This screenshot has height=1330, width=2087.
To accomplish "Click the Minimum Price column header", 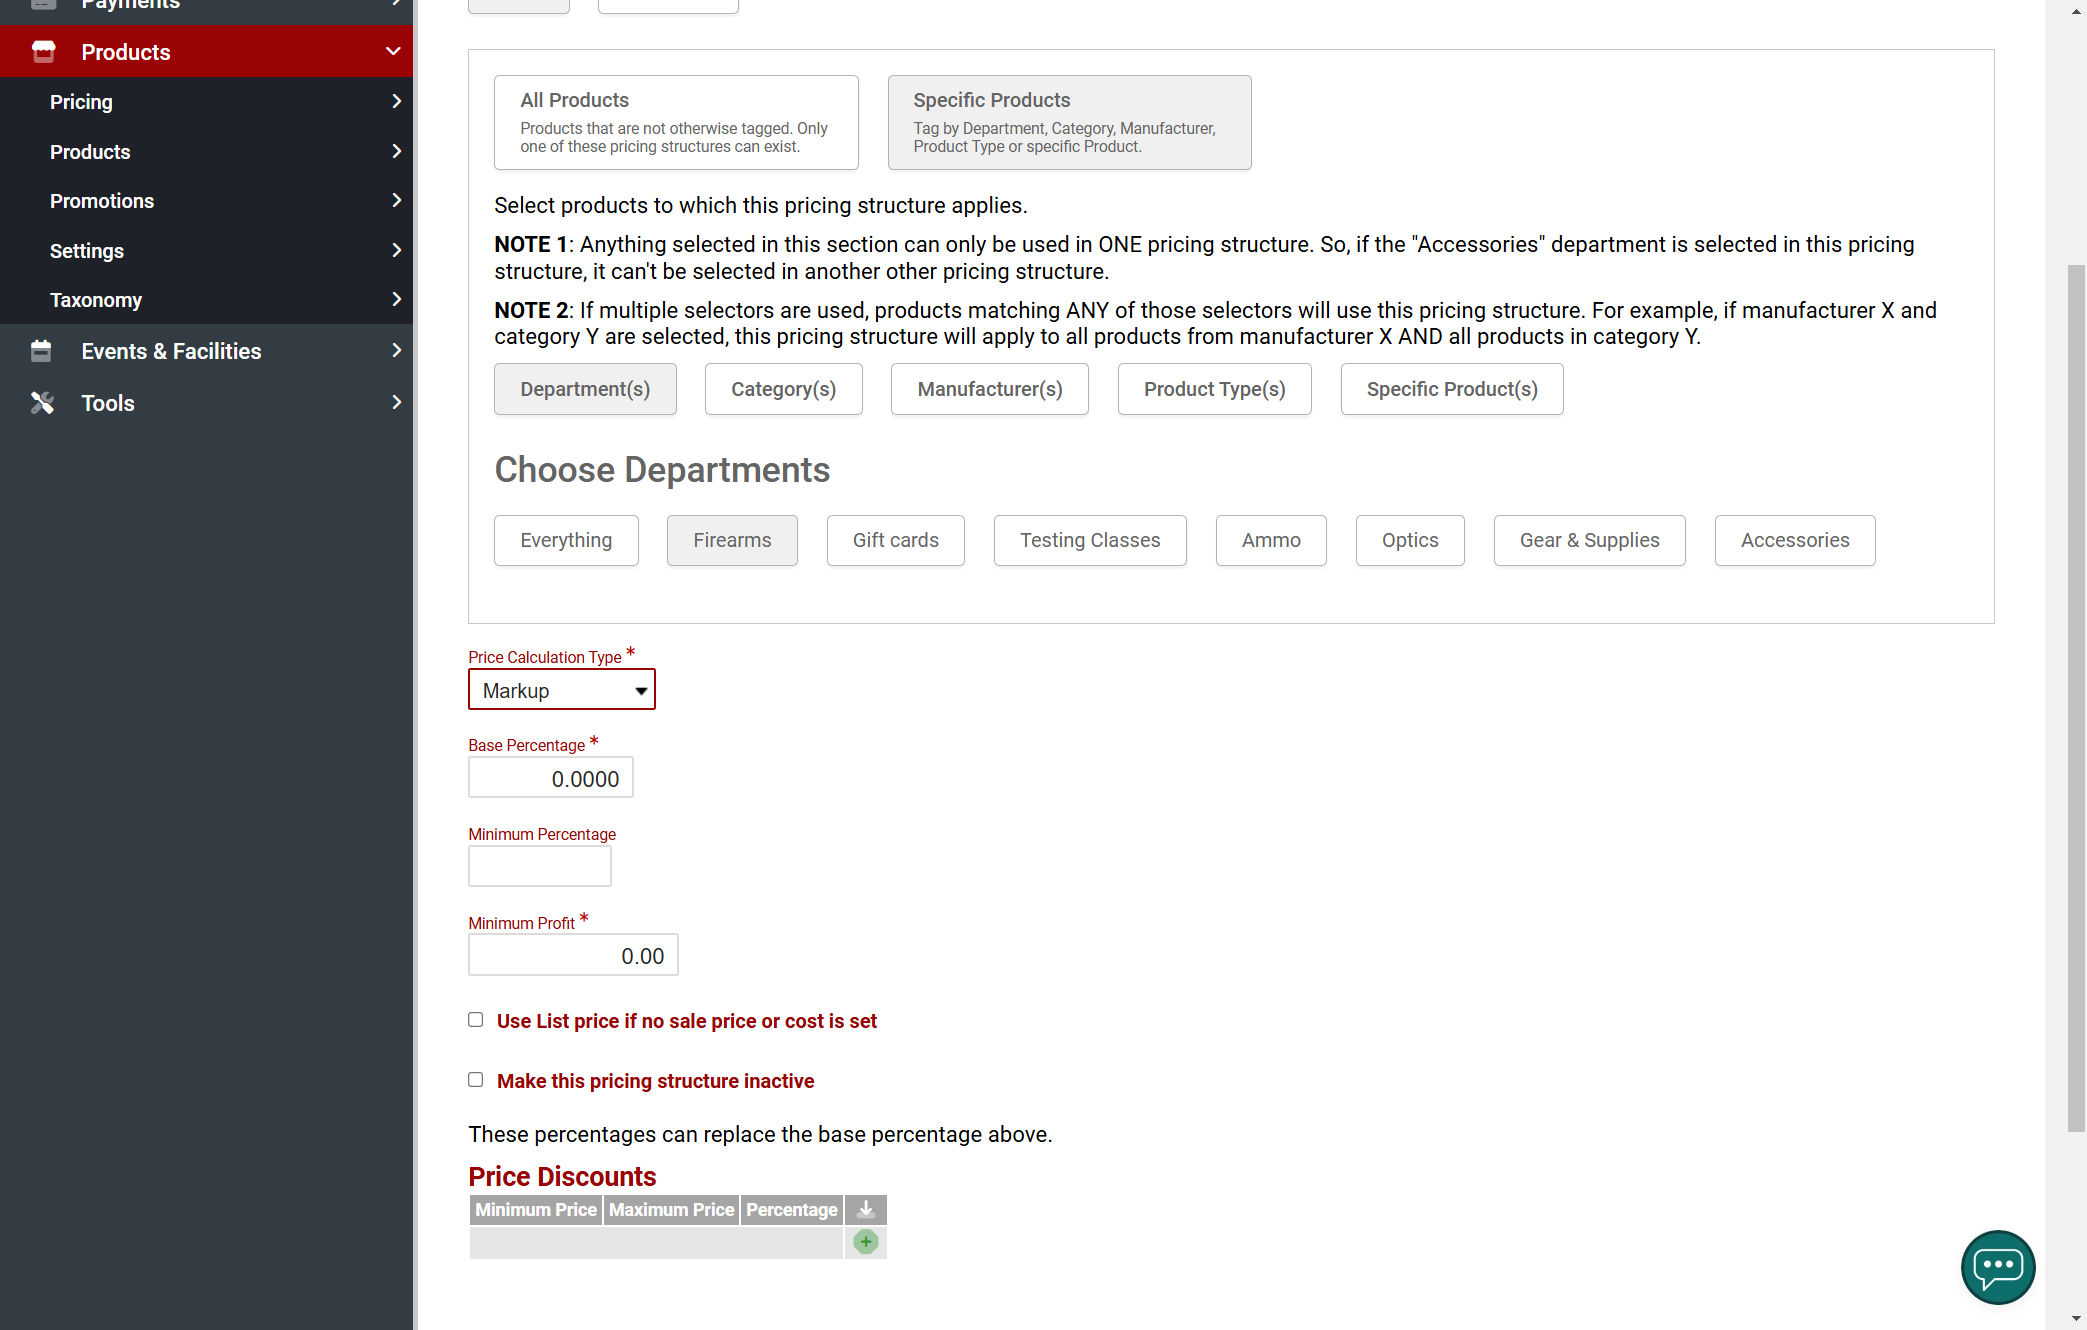I will coord(536,1210).
